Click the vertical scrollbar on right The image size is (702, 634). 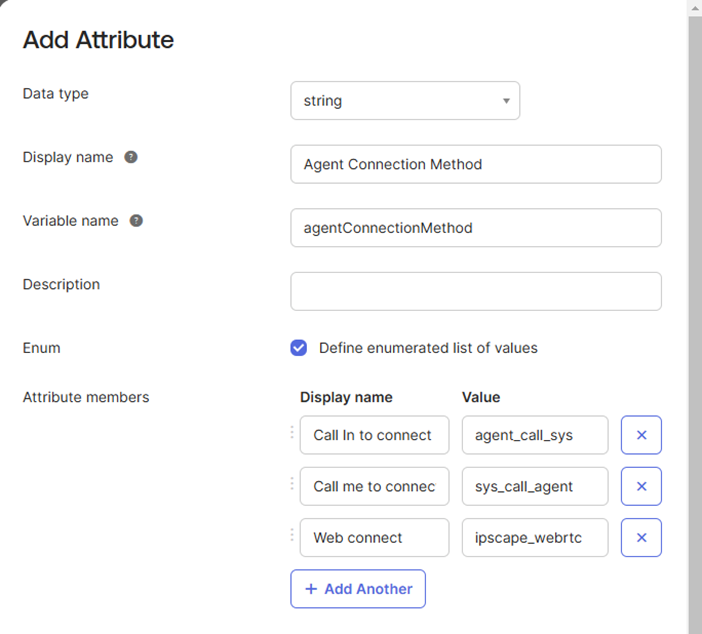tap(694, 300)
